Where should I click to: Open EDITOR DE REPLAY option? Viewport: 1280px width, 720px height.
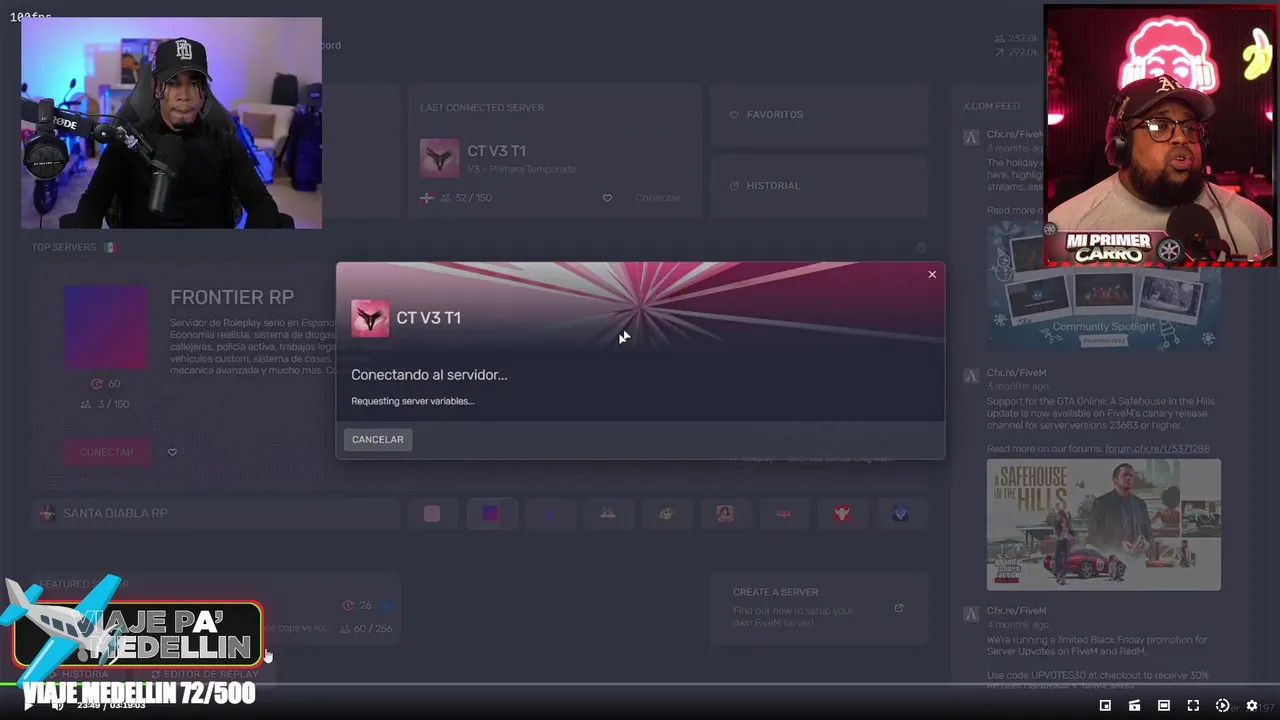pos(203,674)
